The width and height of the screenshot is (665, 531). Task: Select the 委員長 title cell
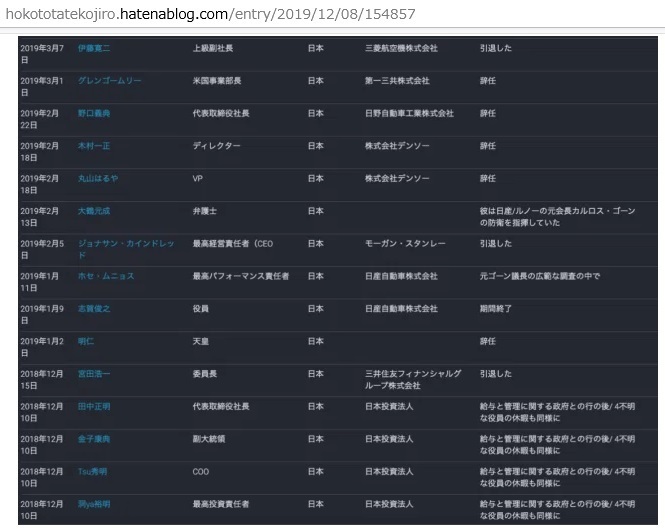click(x=204, y=374)
